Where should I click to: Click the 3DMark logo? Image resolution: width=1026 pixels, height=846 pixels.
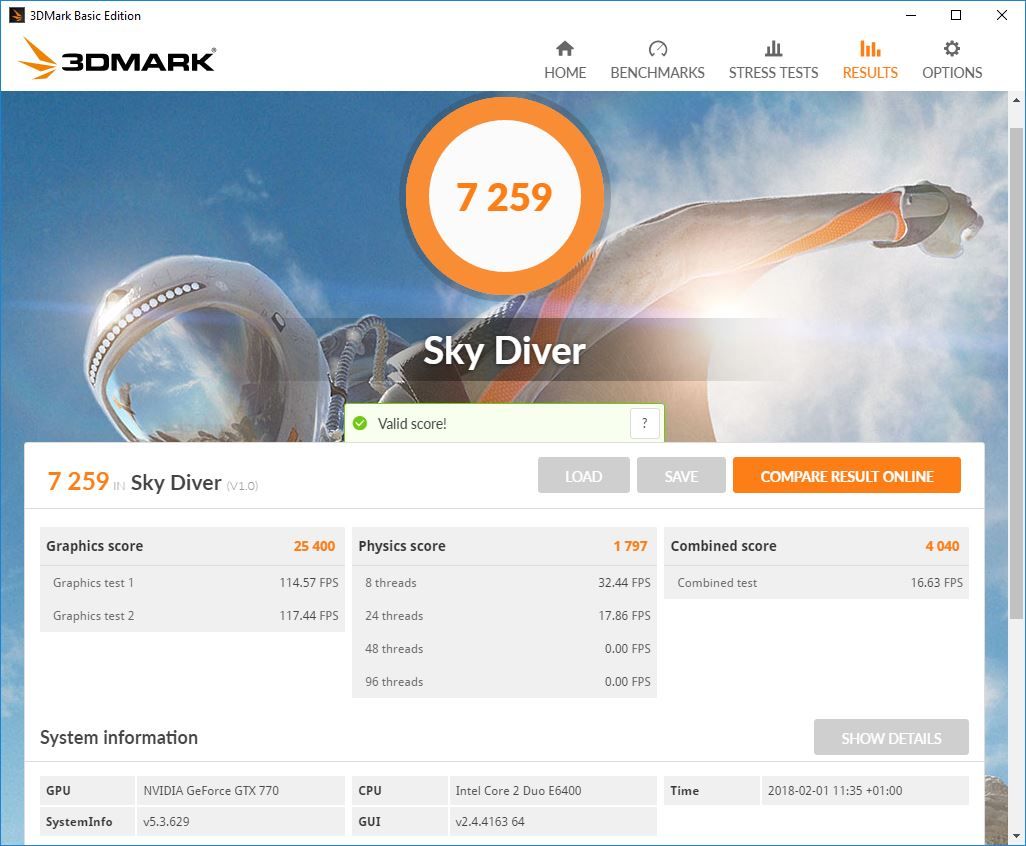coord(117,60)
